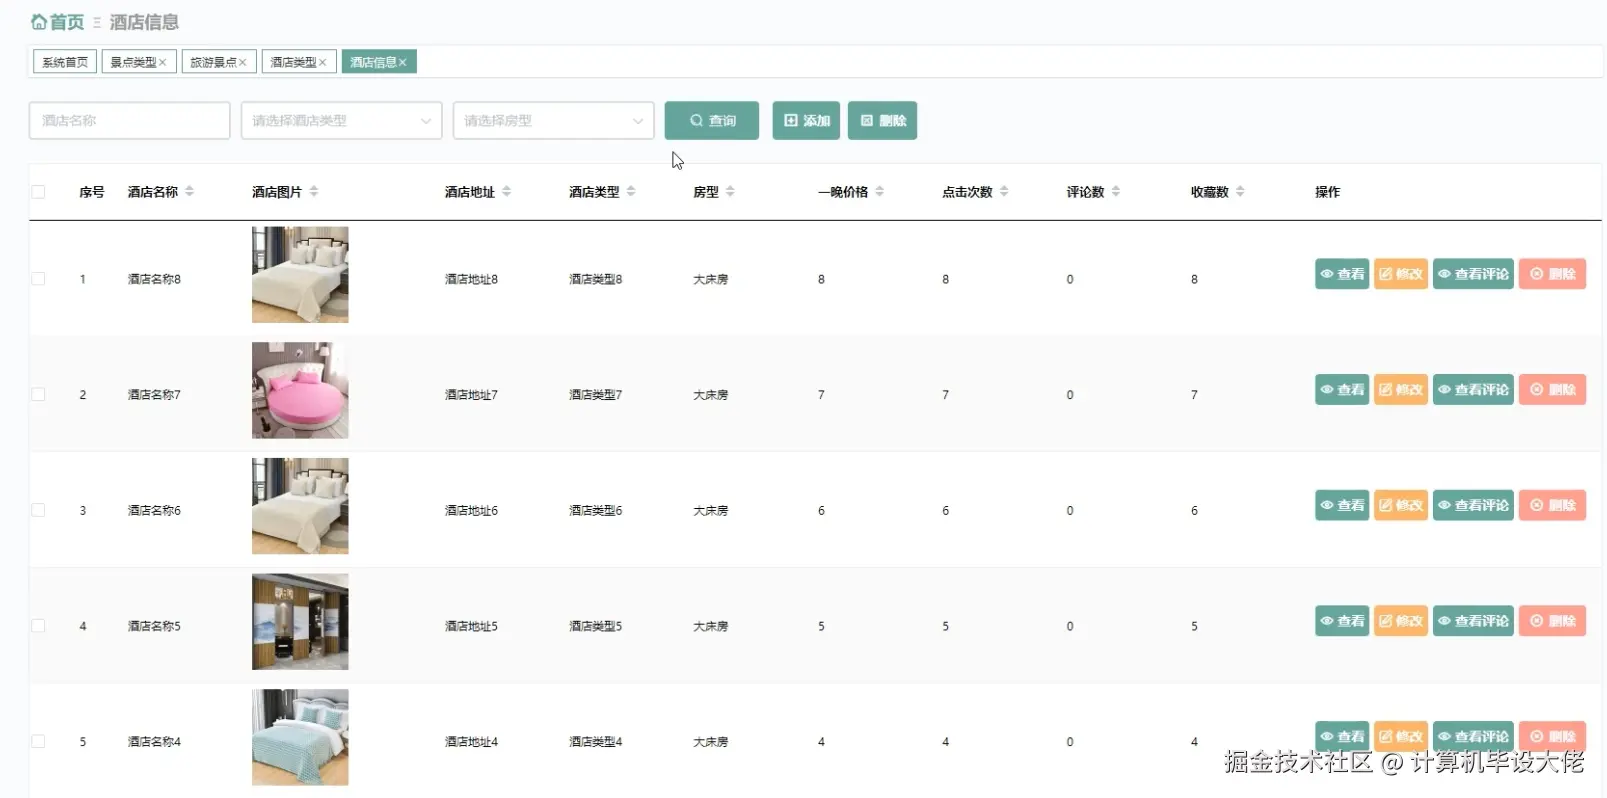
Task: Edit the 酒店名称5 record
Action: click(x=1401, y=621)
